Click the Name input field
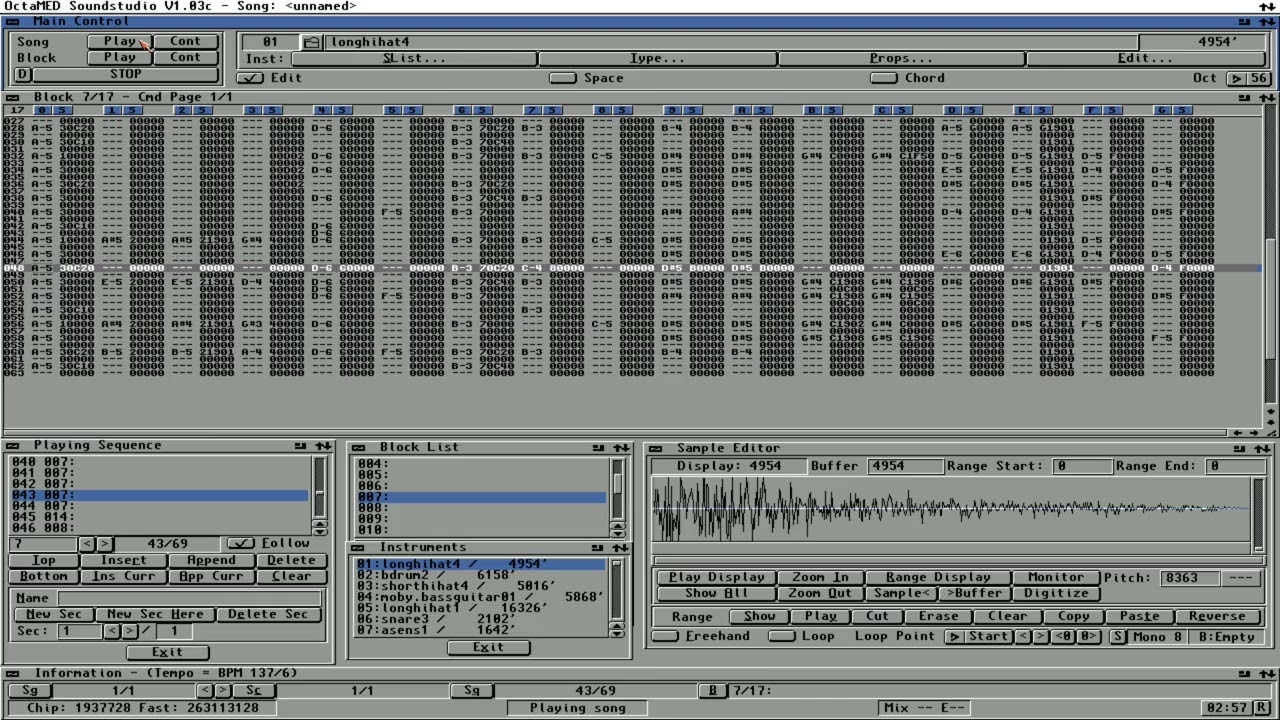Viewport: 1280px width, 720px height. pyautogui.click(x=188, y=598)
